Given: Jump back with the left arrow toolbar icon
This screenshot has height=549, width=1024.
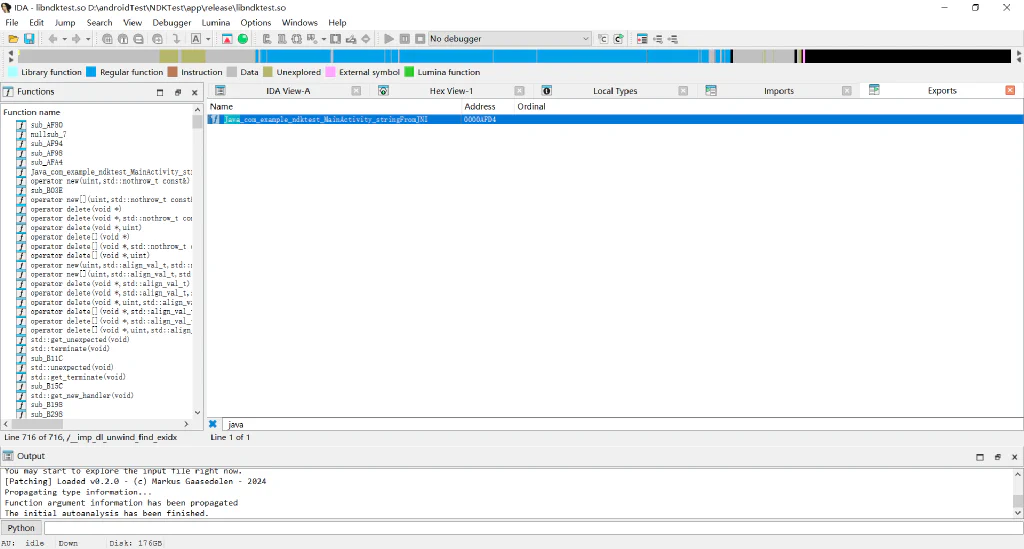Looking at the screenshot, I should (x=53, y=39).
